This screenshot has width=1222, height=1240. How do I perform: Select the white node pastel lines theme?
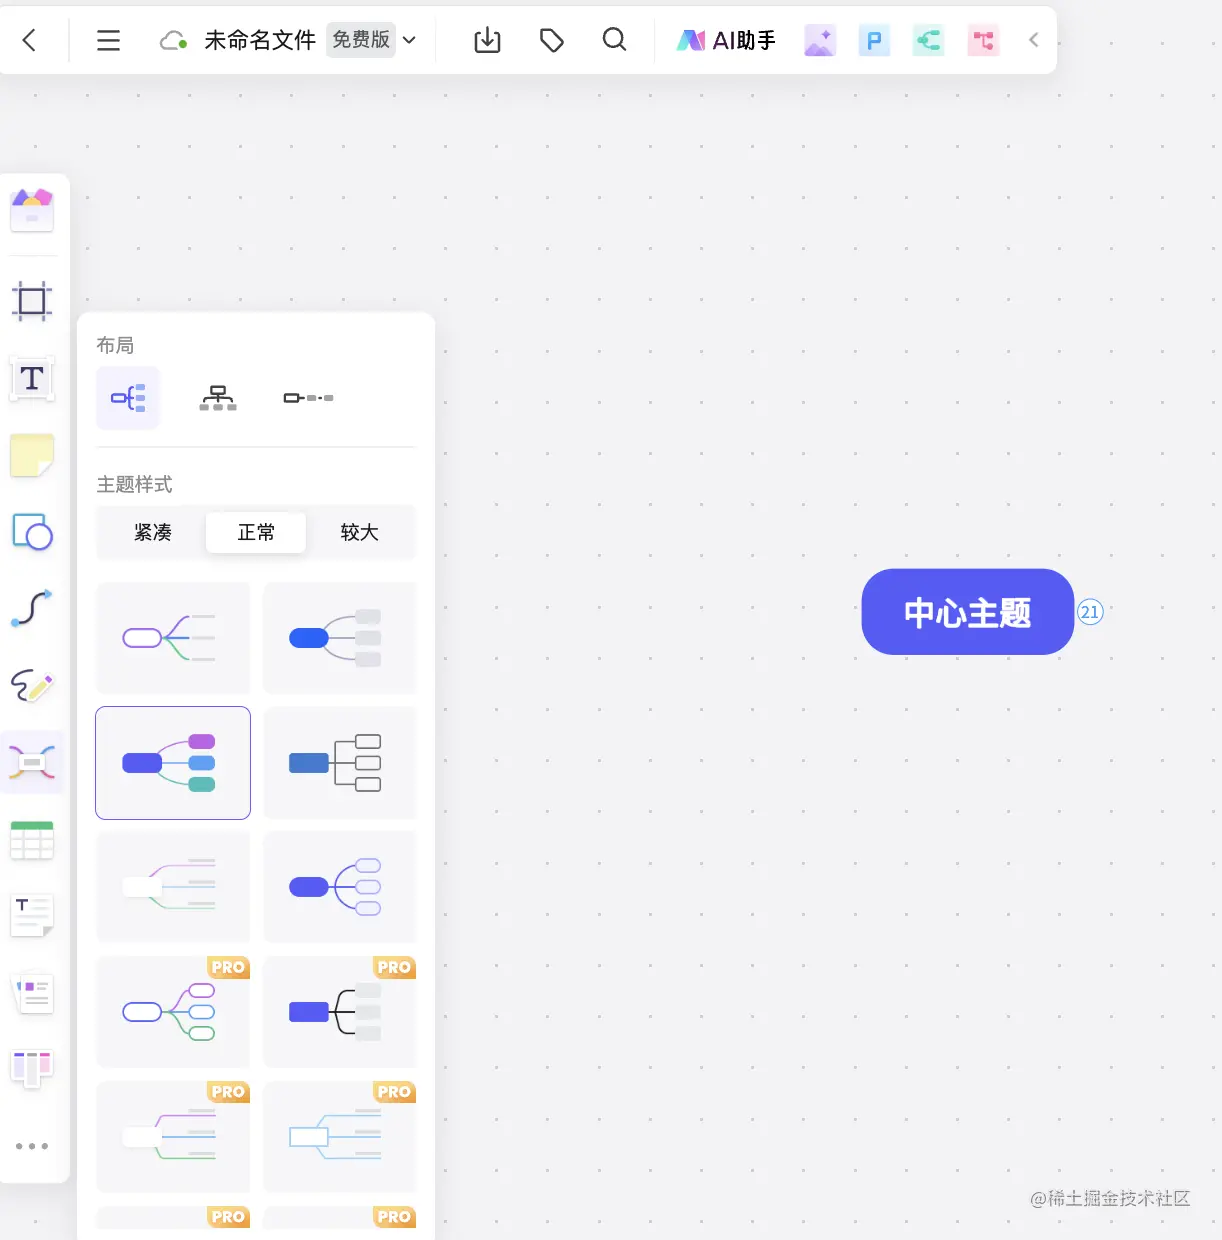coord(173,886)
